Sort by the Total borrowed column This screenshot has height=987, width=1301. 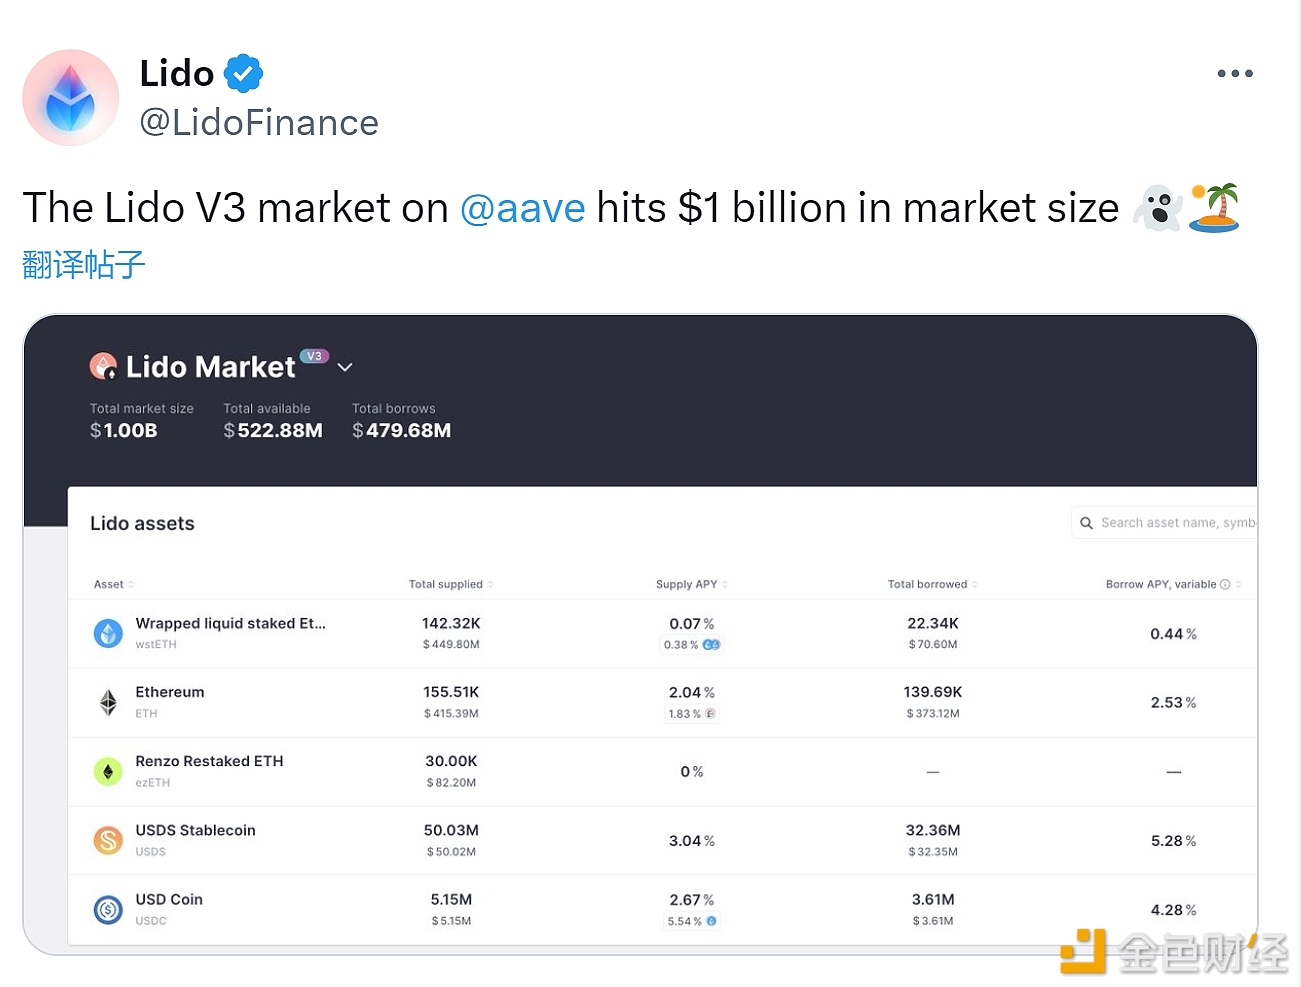tap(933, 584)
